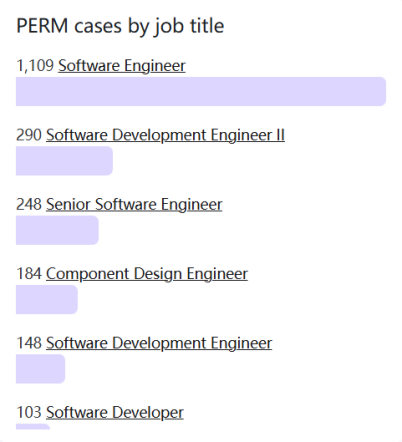Click the word PERM in the heading

click(42, 26)
